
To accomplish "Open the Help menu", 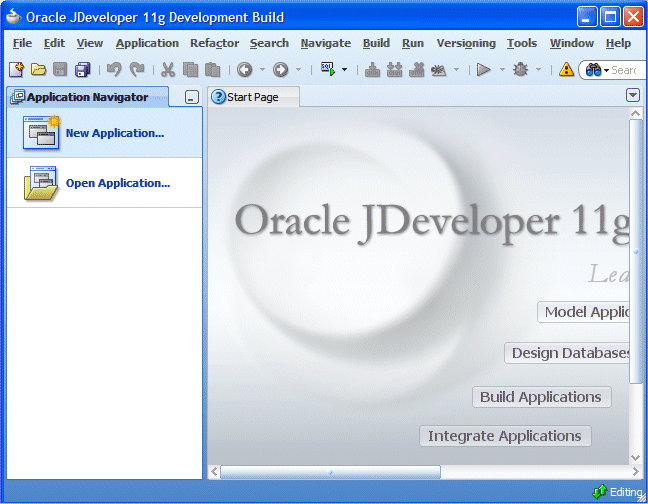I will 618,43.
